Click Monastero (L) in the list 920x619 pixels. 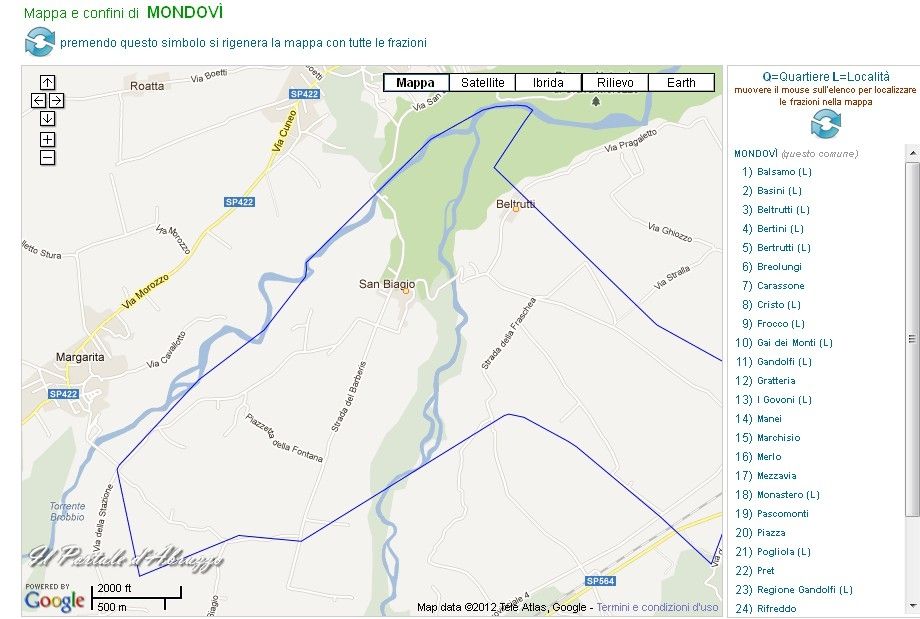(788, 495)
